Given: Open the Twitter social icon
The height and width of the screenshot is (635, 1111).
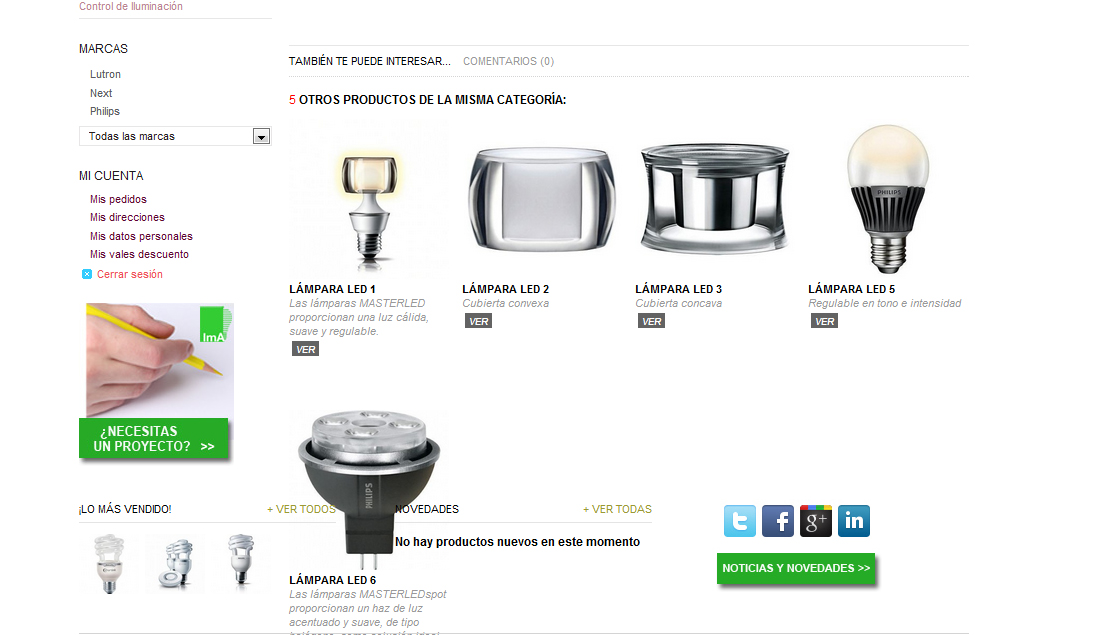Looking at the screenshot, I should pyautogui.click(x=740, y=521).
